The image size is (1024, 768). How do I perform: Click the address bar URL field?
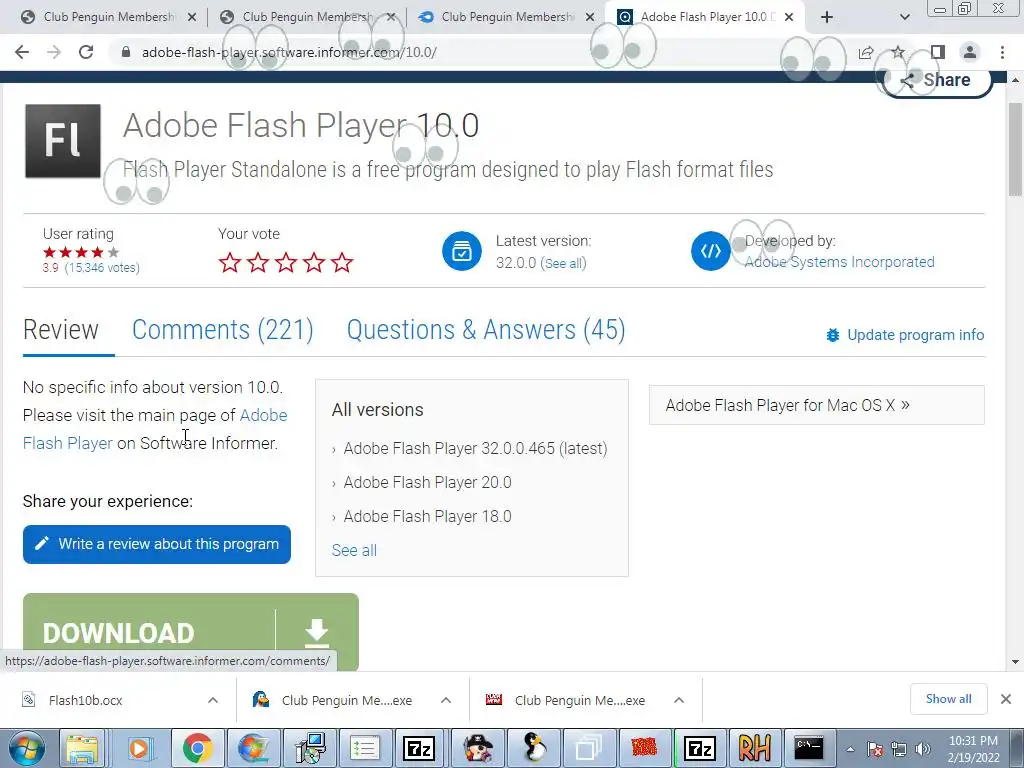coord(483,52)
